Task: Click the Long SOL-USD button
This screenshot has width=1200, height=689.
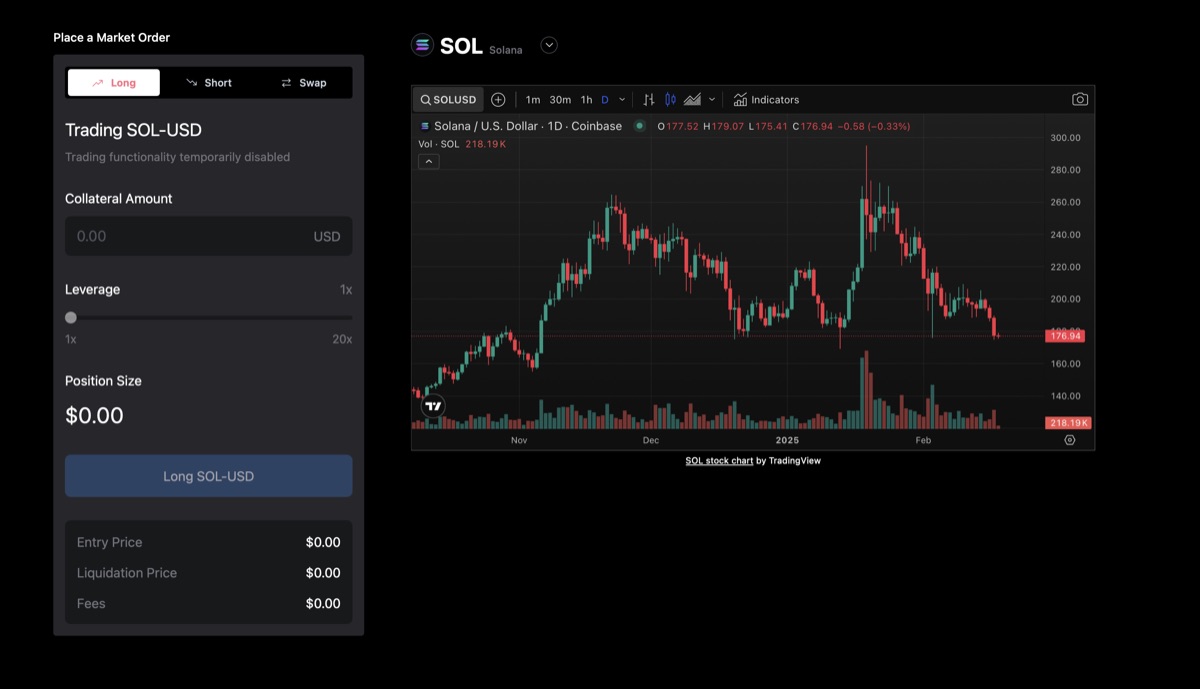Action: pyautogui.click(x=209, y=476)
